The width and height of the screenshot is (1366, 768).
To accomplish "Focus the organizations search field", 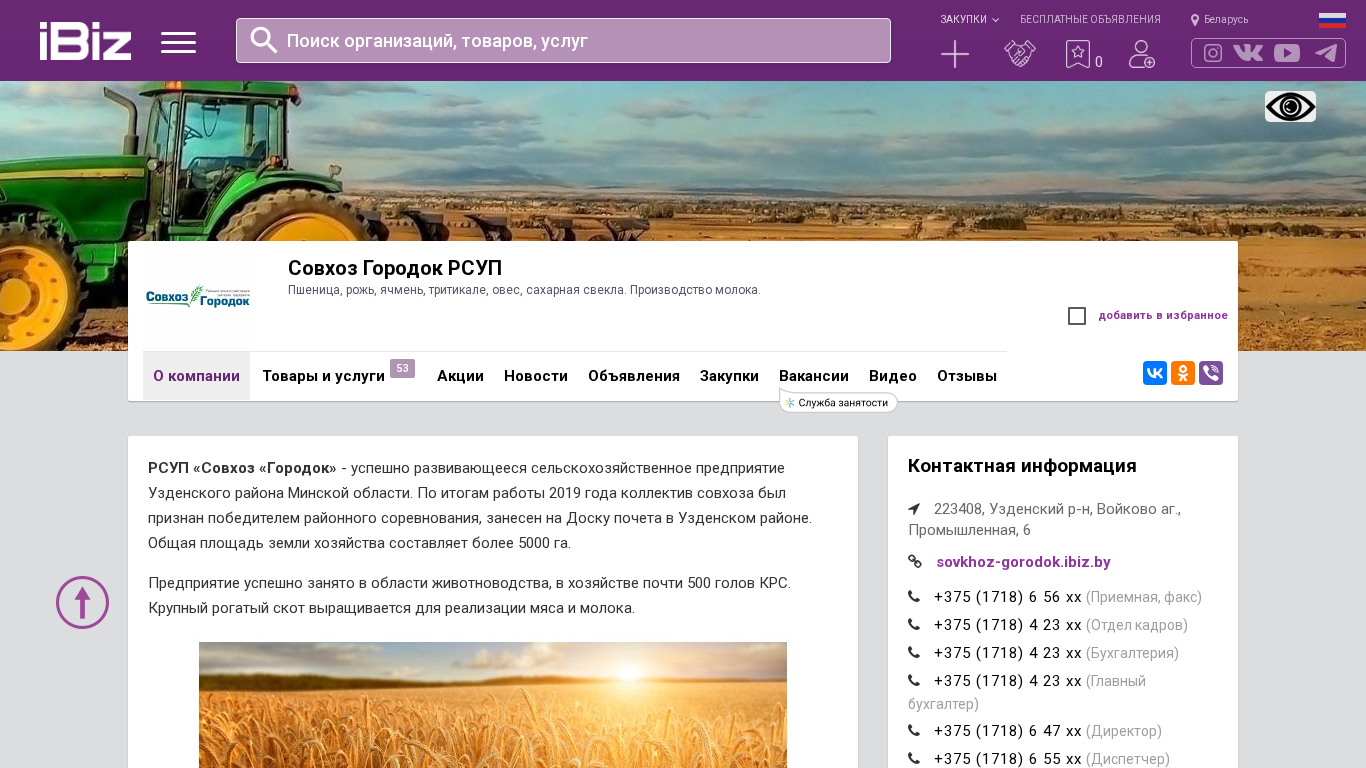I will click(563, 40).
